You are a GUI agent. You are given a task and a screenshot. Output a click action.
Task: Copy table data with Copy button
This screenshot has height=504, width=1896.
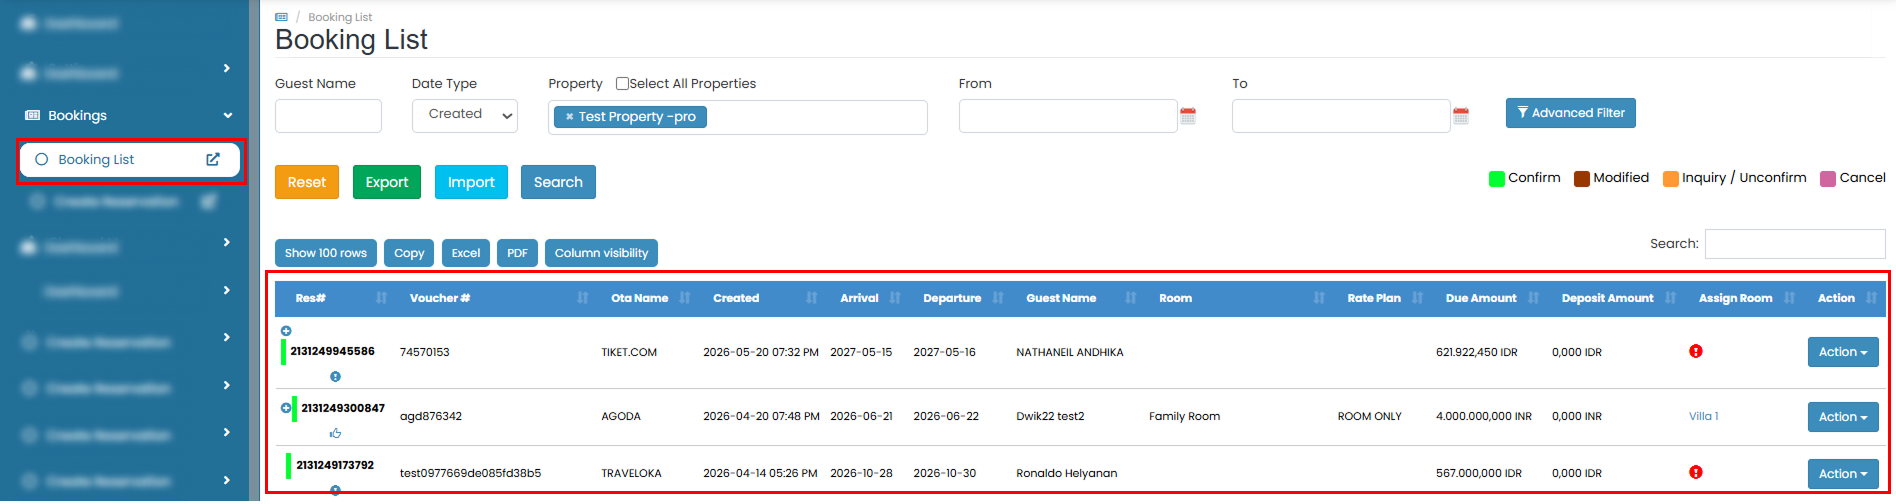[x=409, y=253]
